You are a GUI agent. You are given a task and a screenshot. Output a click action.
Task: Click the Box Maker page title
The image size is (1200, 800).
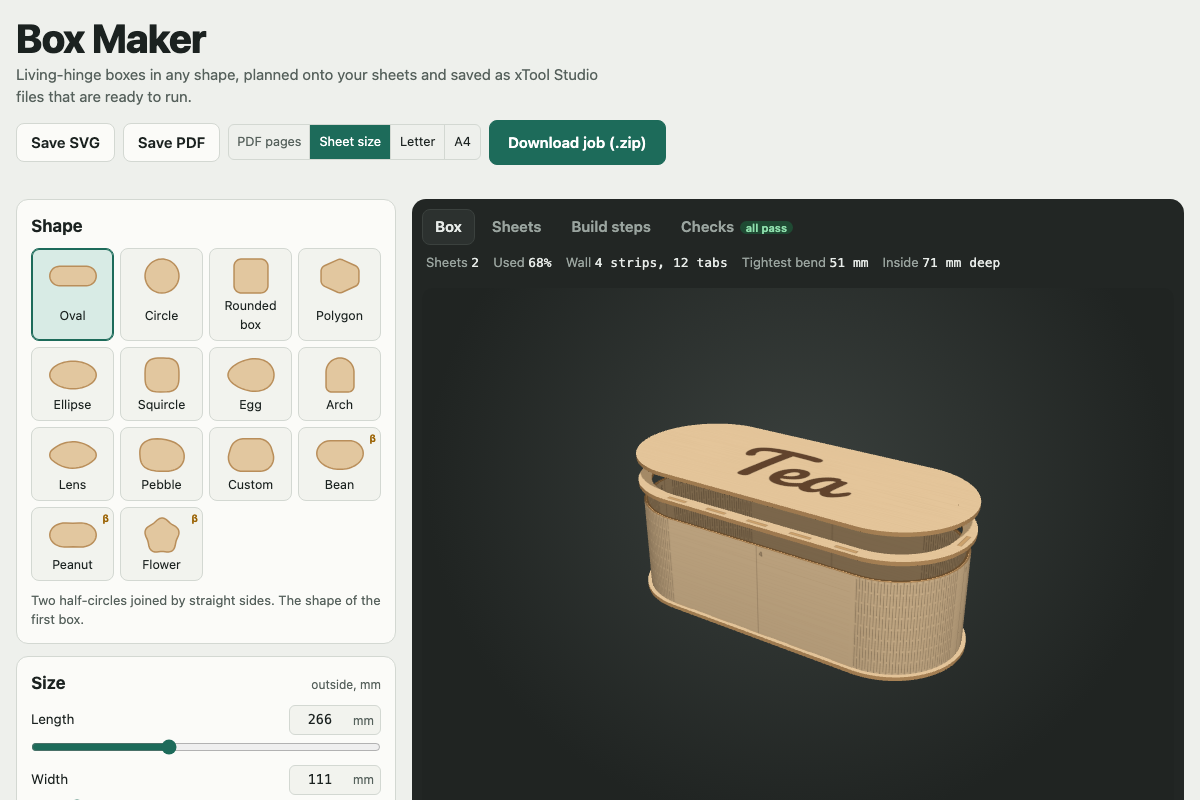point(111,39)
